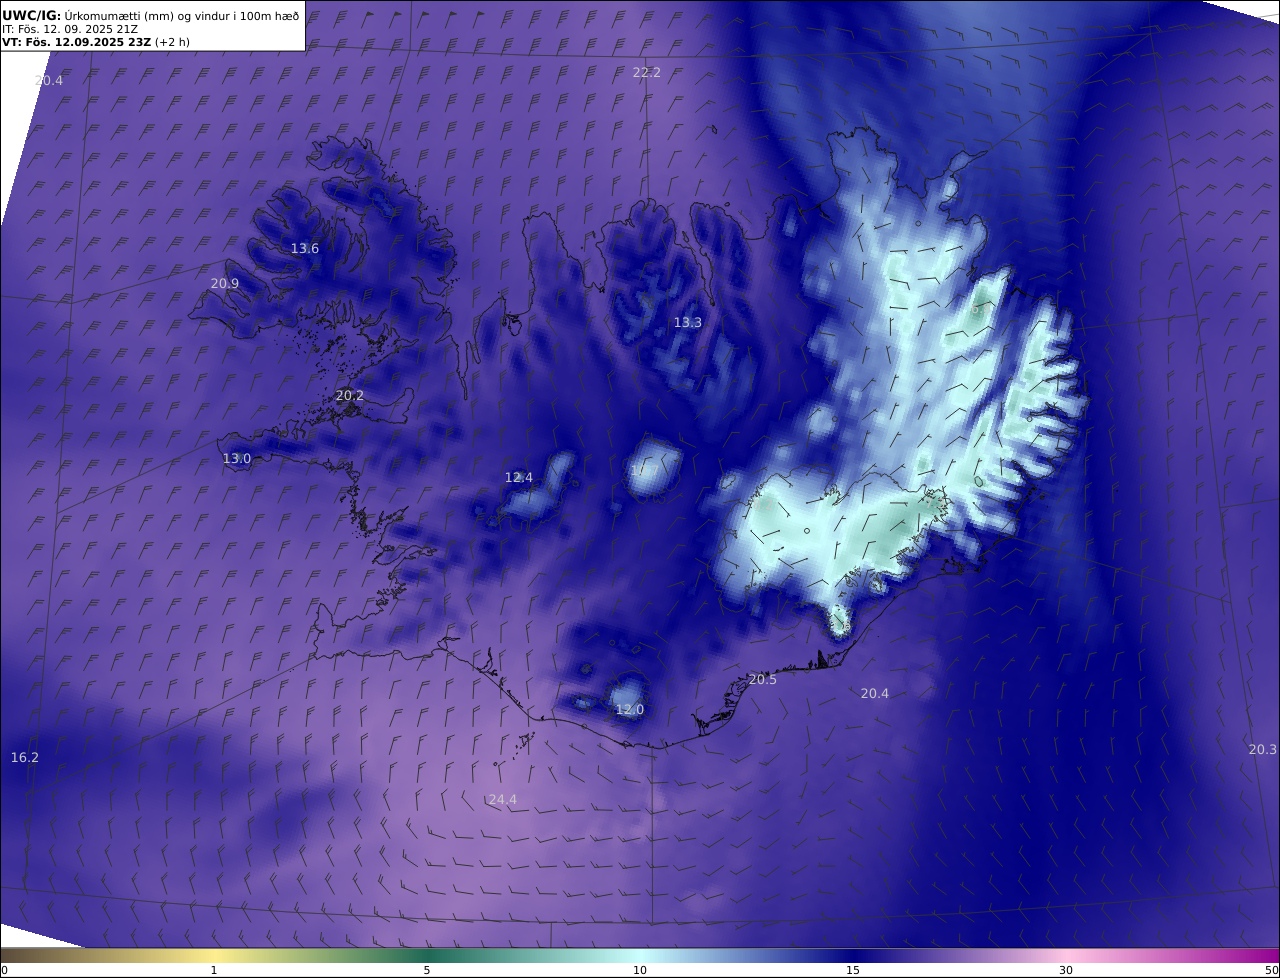The height and width of the screenshot is (978, 1280).
Task: Click the colorbar tick label 50
Action: pyautogui.click(x=1272, y=970)
